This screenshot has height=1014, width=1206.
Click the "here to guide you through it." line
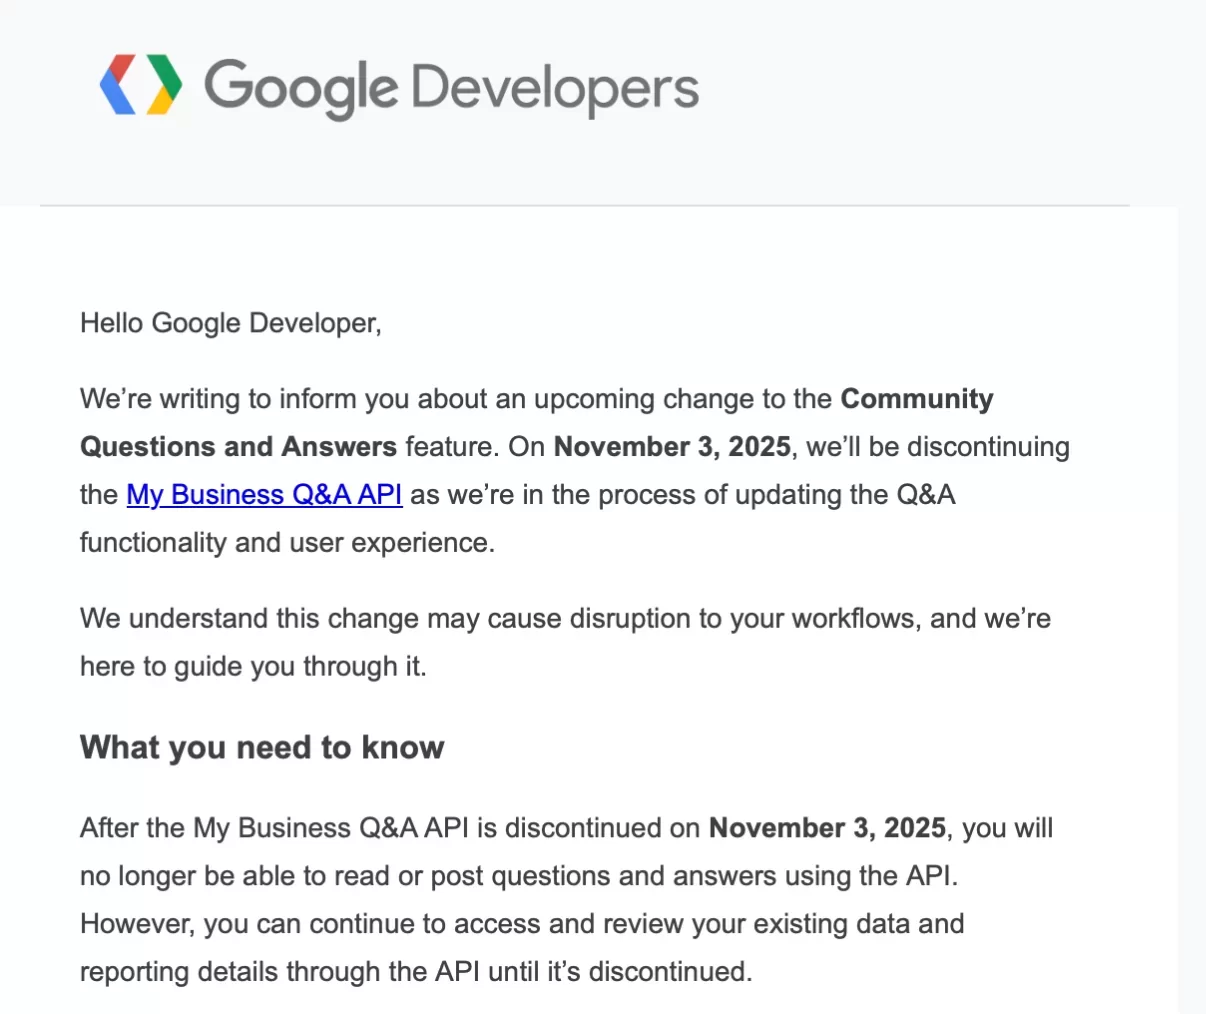click(253, 666)
